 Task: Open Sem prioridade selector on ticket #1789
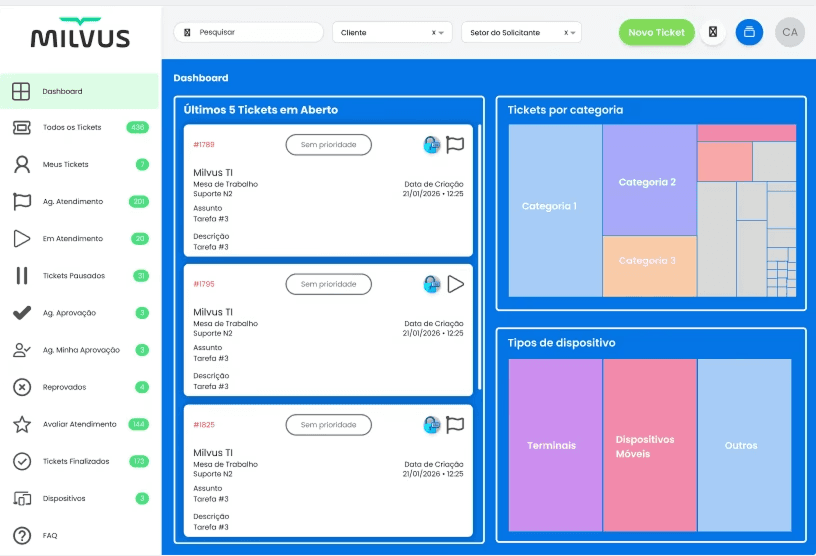tap(328, 145)
